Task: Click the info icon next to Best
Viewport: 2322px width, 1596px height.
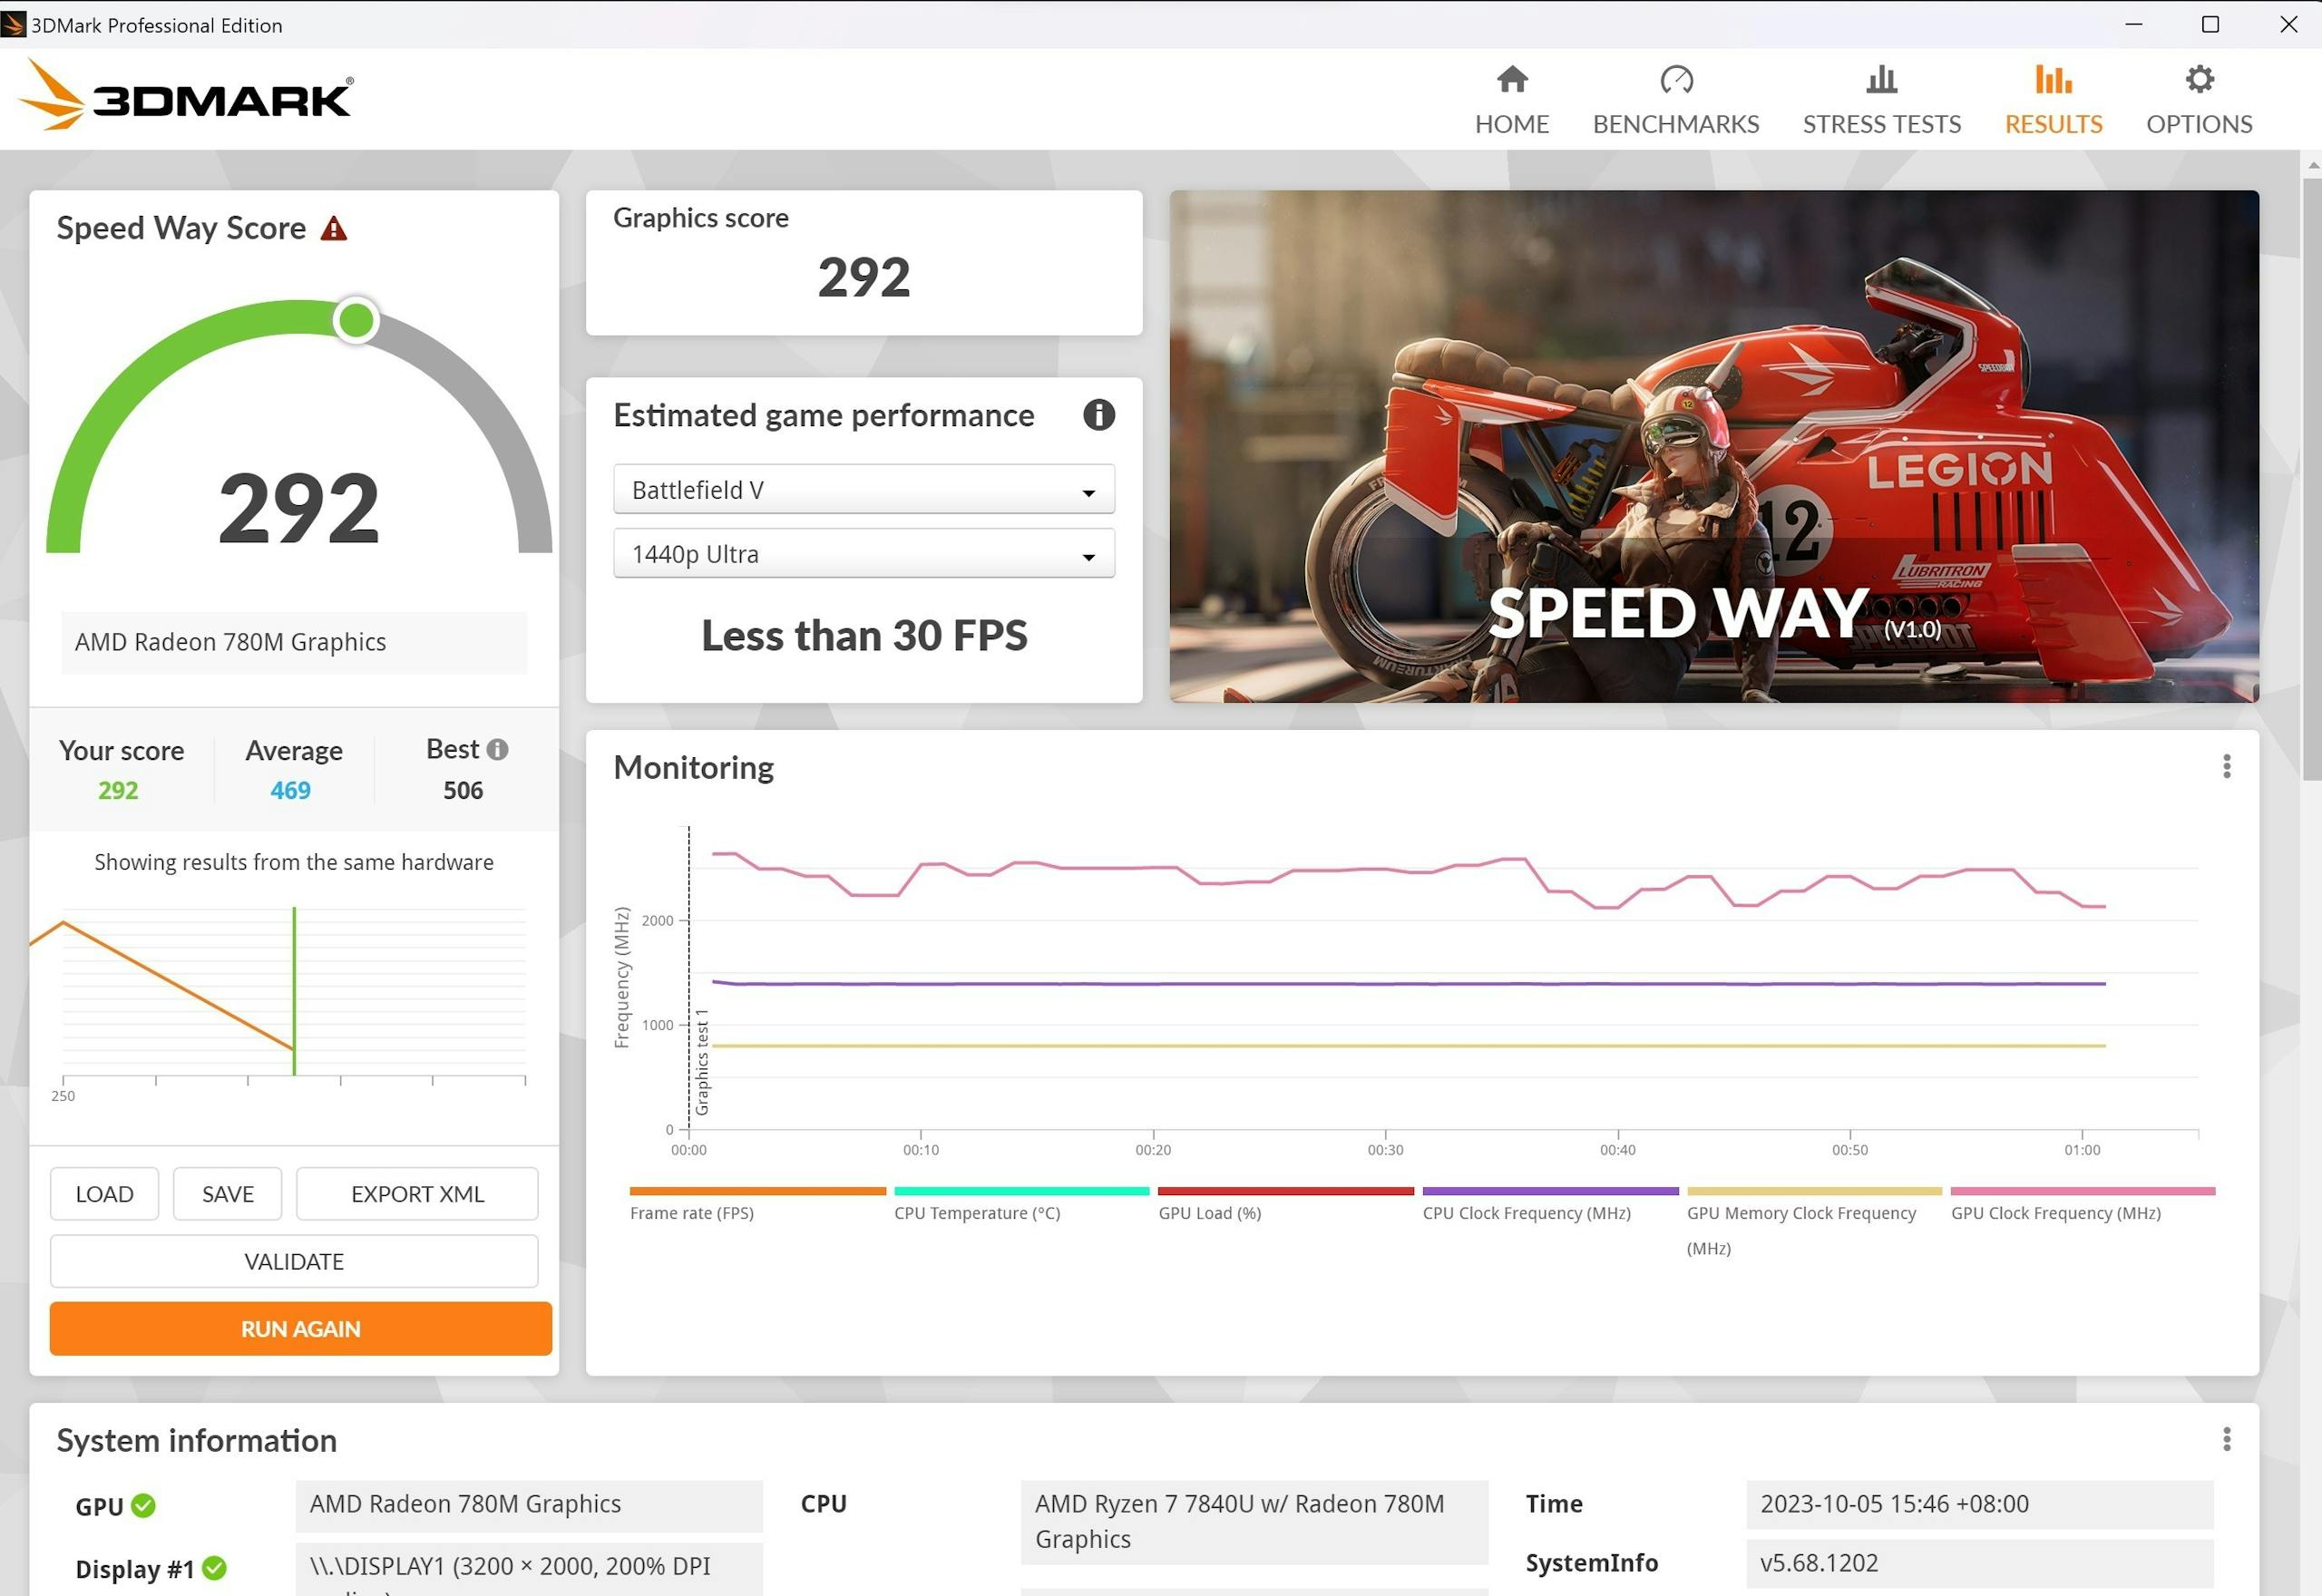Action: click(x=497, y=749)
